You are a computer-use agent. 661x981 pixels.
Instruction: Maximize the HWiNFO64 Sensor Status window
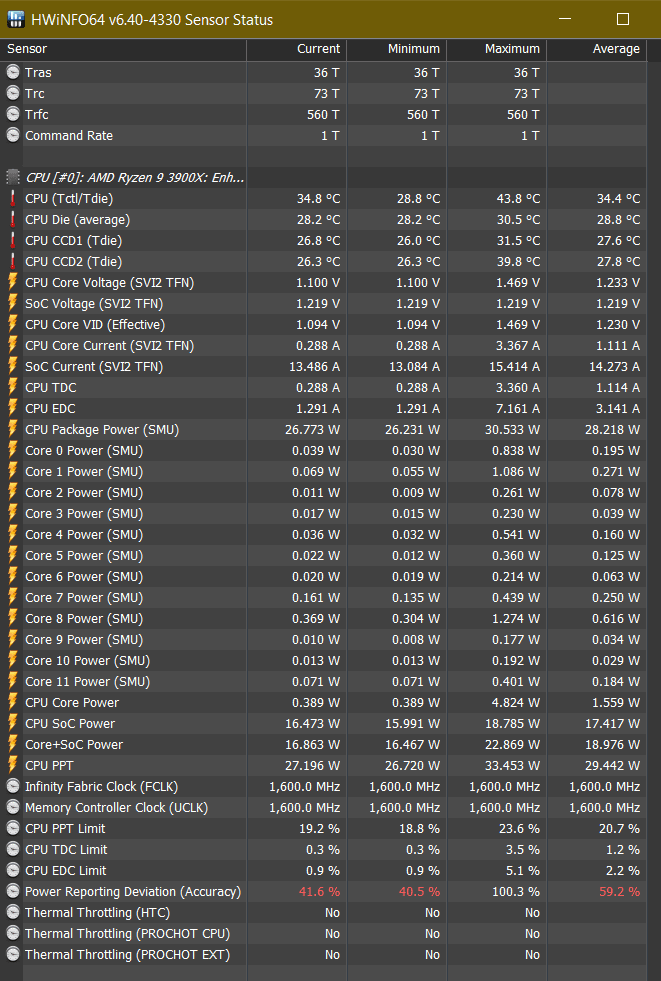tap(623, 19)
